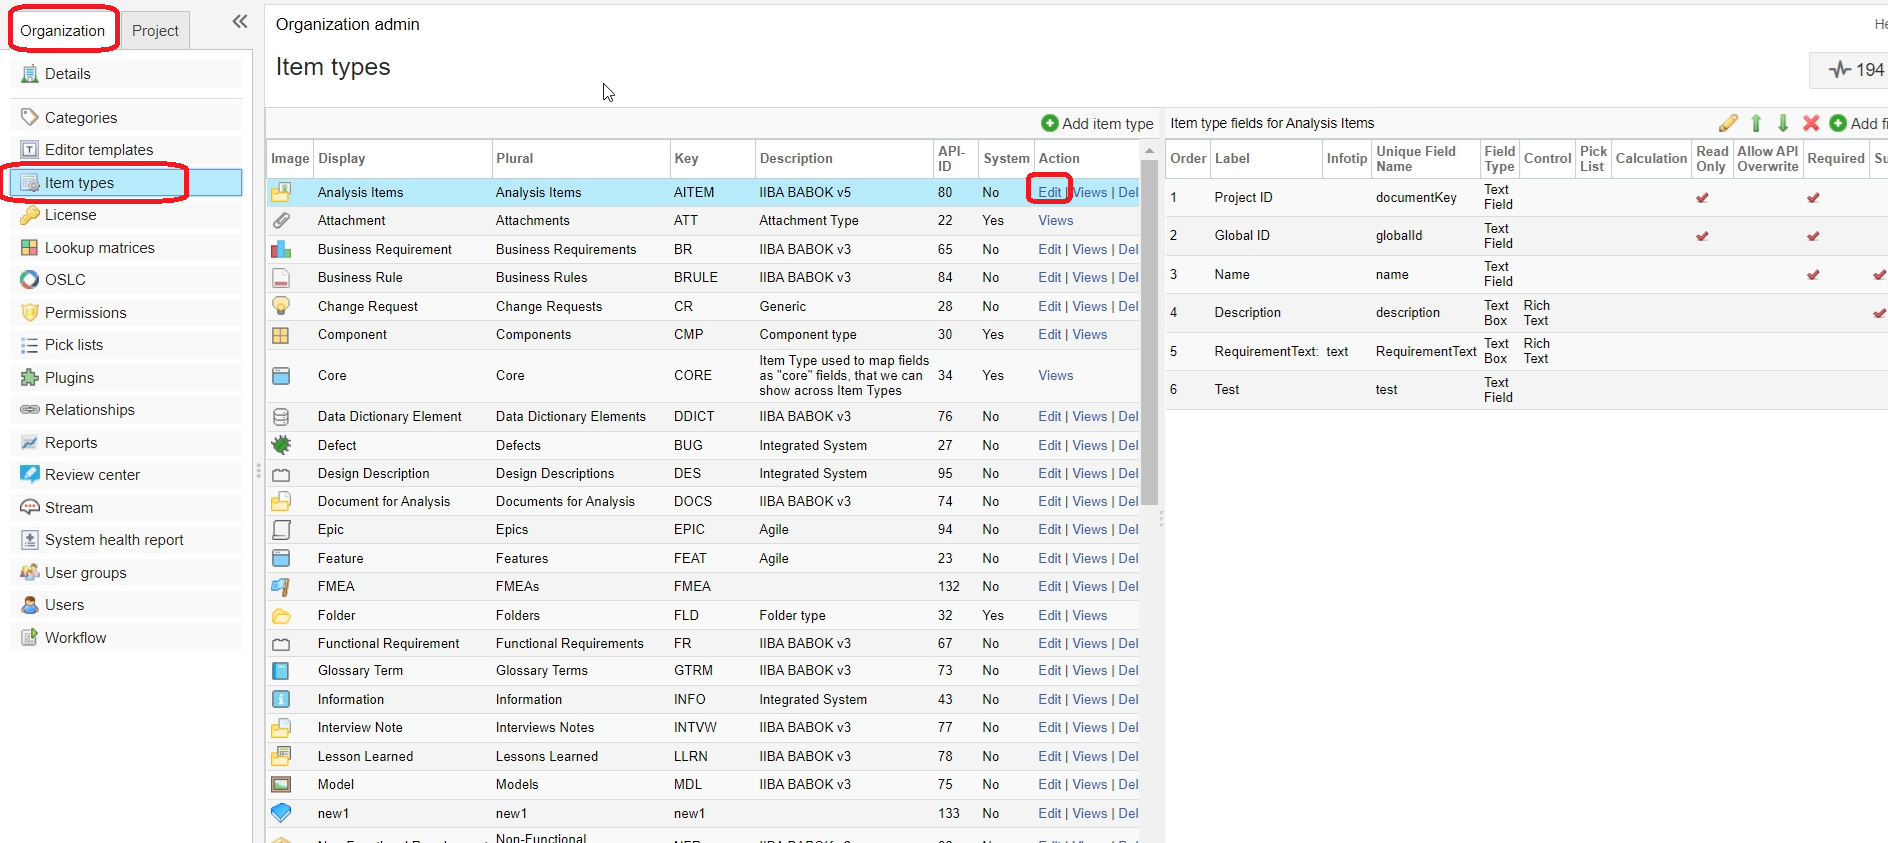
Task: Click Views link for Attachment row
Action: coord(1055,220)
